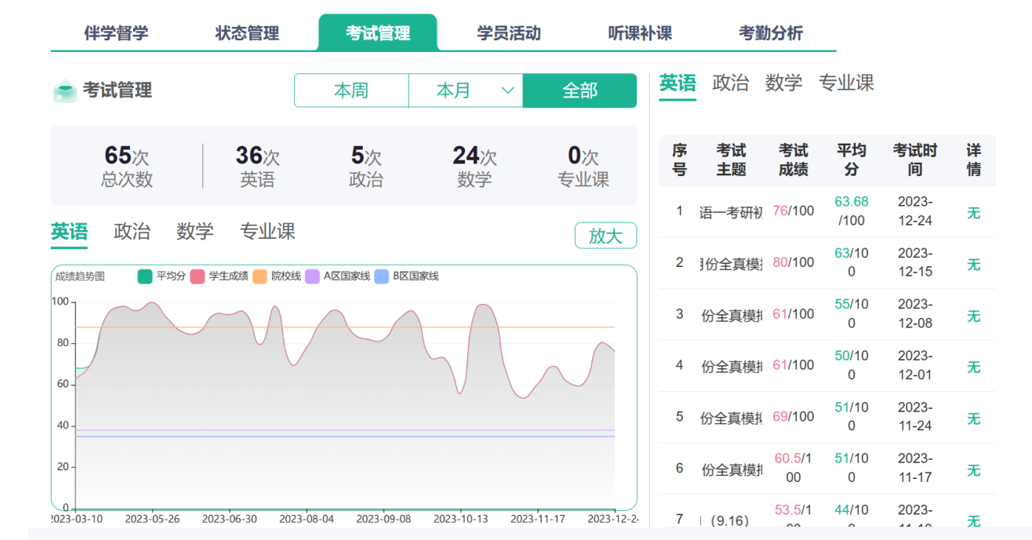Click the 5次 政治 statistic
Screen dimensions: 1032x540
[x=366, y=166]
